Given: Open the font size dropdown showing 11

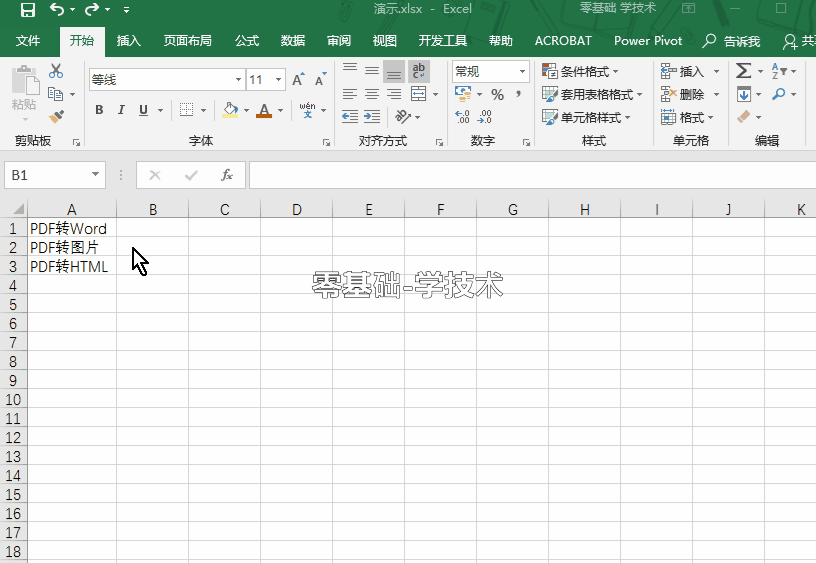Looking at the screenshot, I should pos(278,80).
